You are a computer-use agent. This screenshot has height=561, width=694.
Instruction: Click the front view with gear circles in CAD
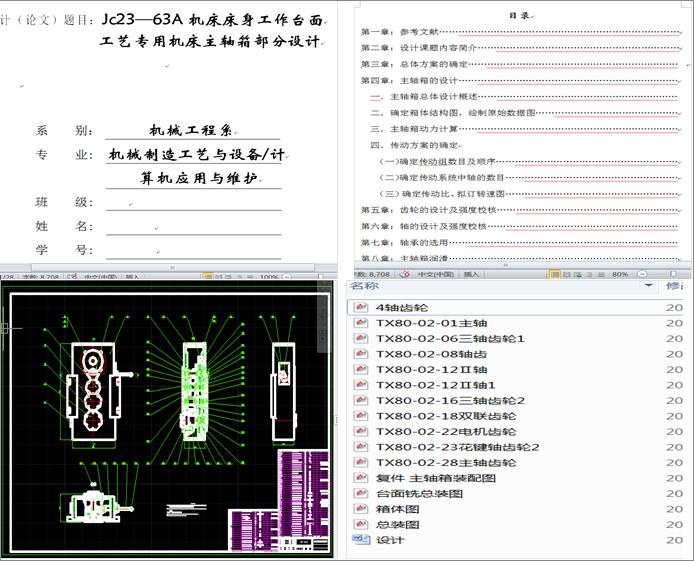(x=94, y=391)
